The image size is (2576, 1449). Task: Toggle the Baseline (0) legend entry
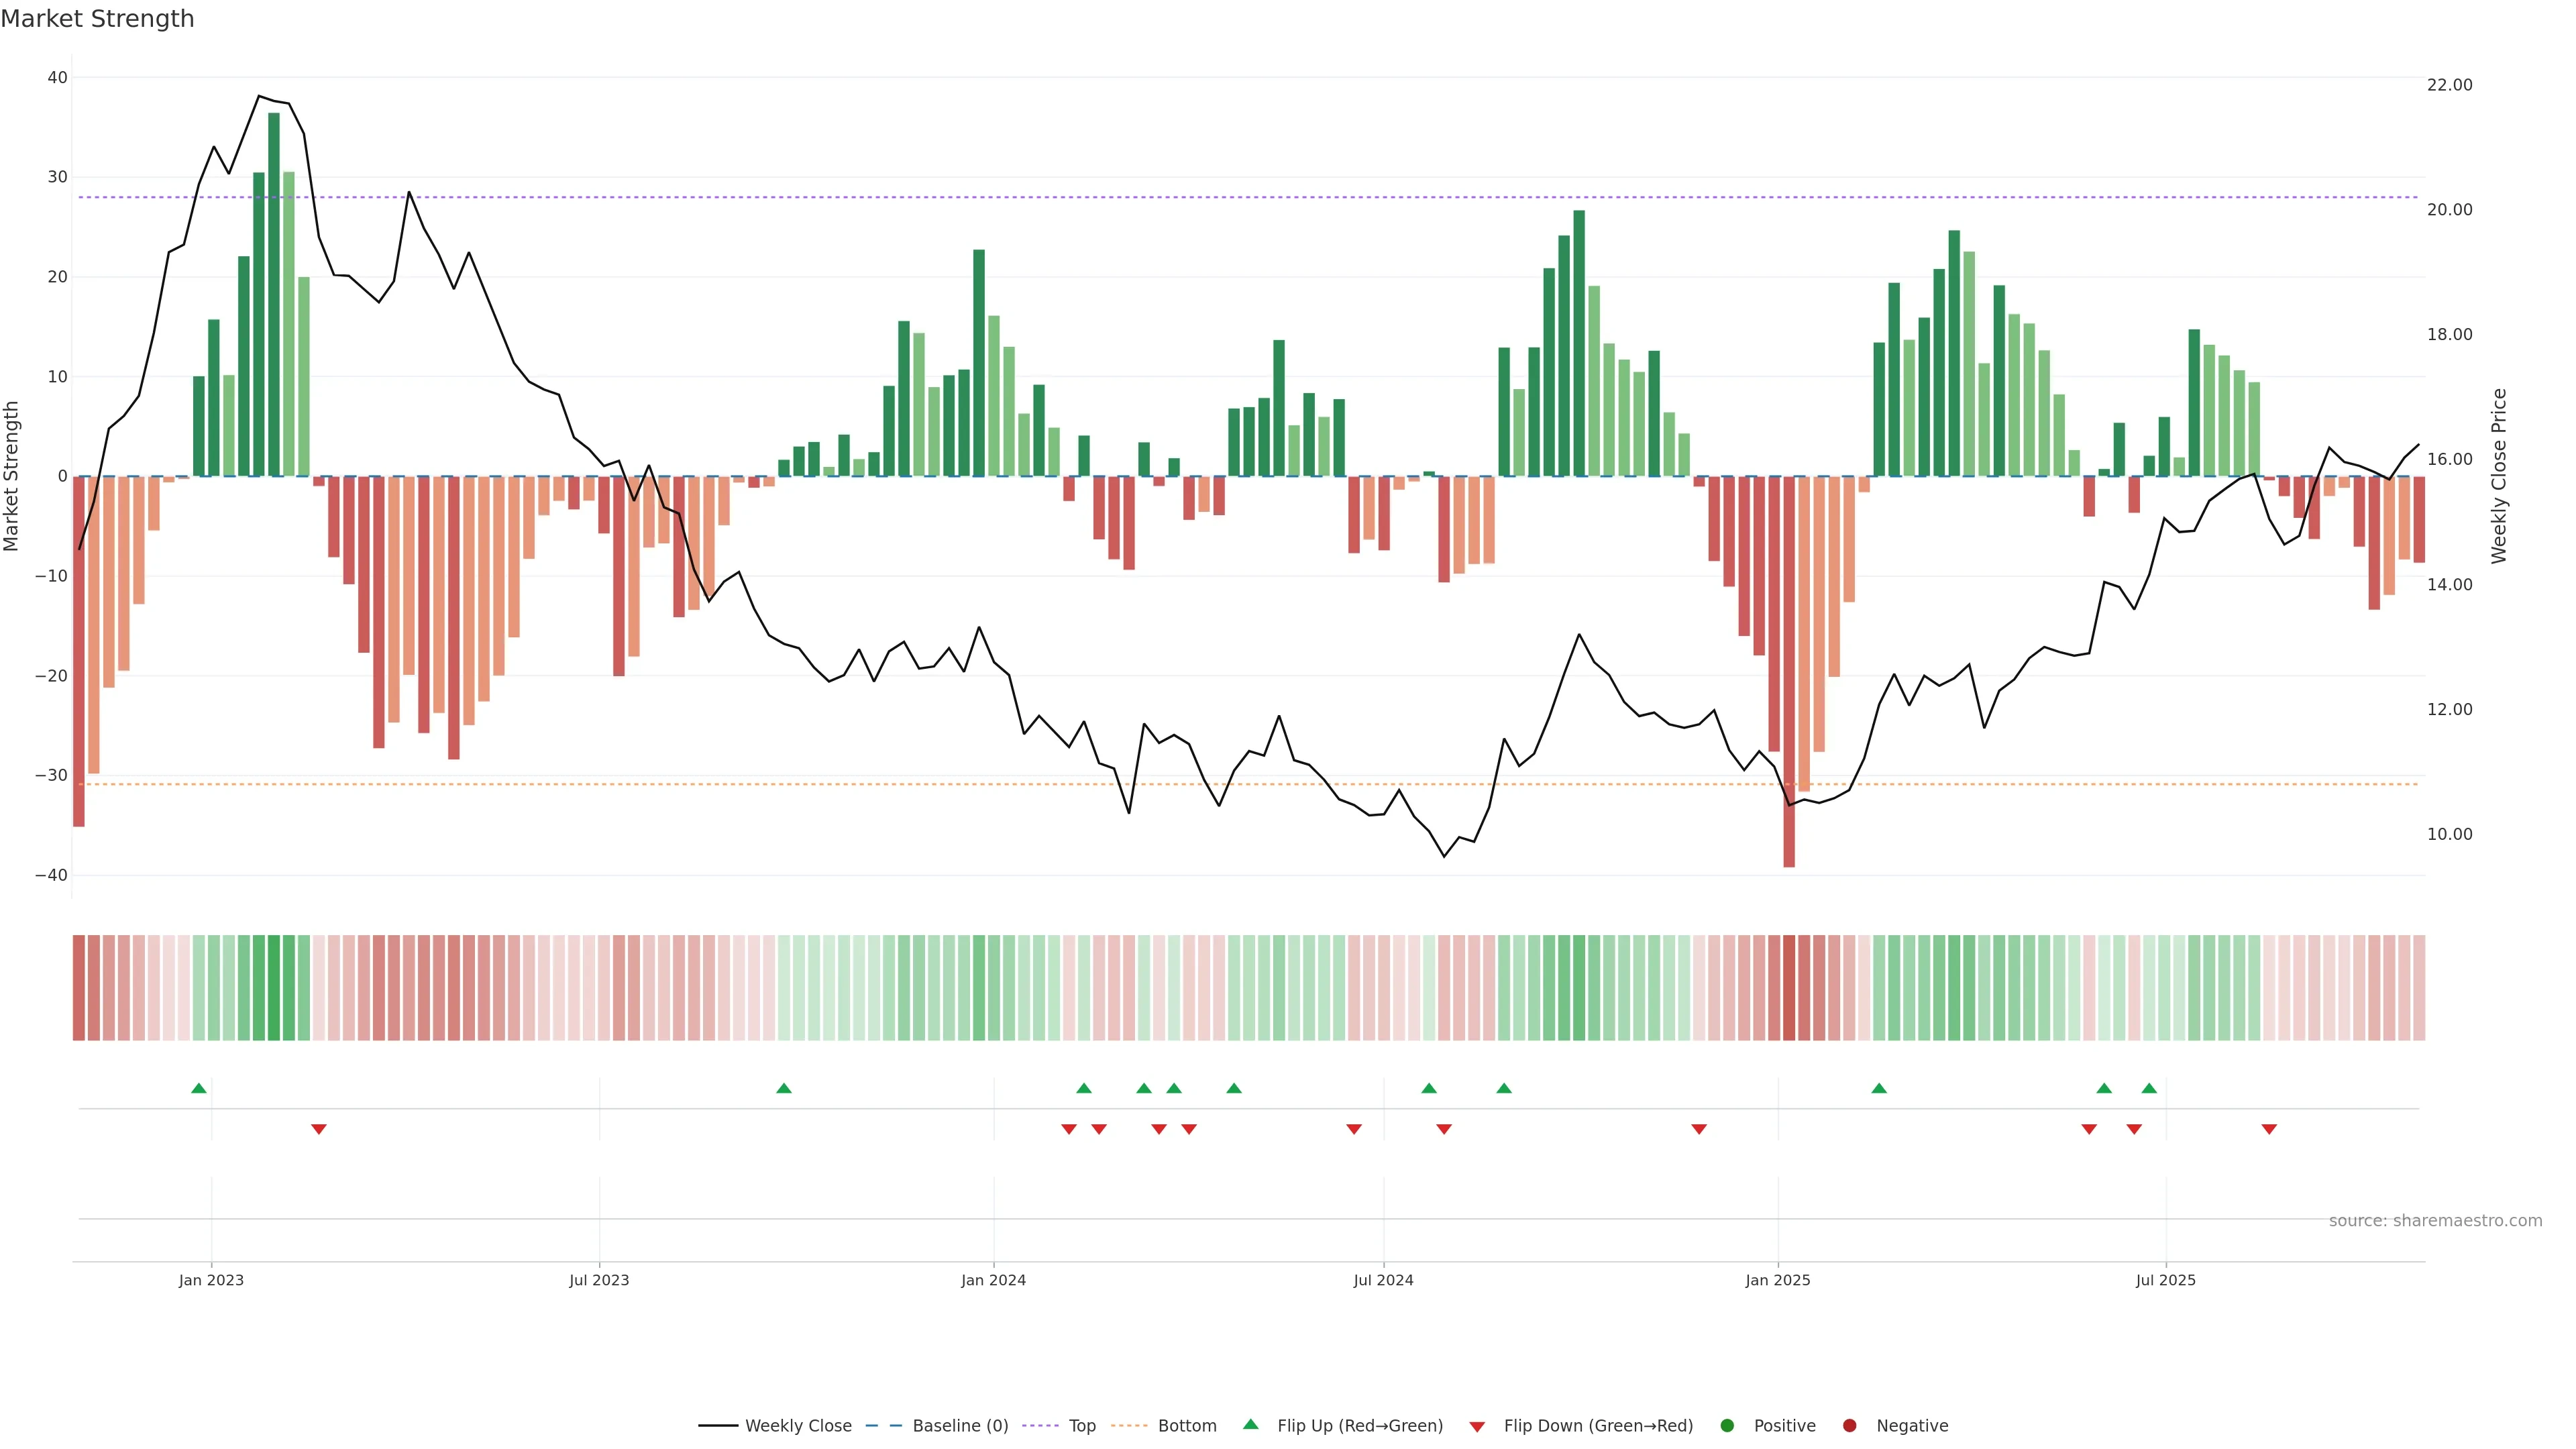(959, 1426)
